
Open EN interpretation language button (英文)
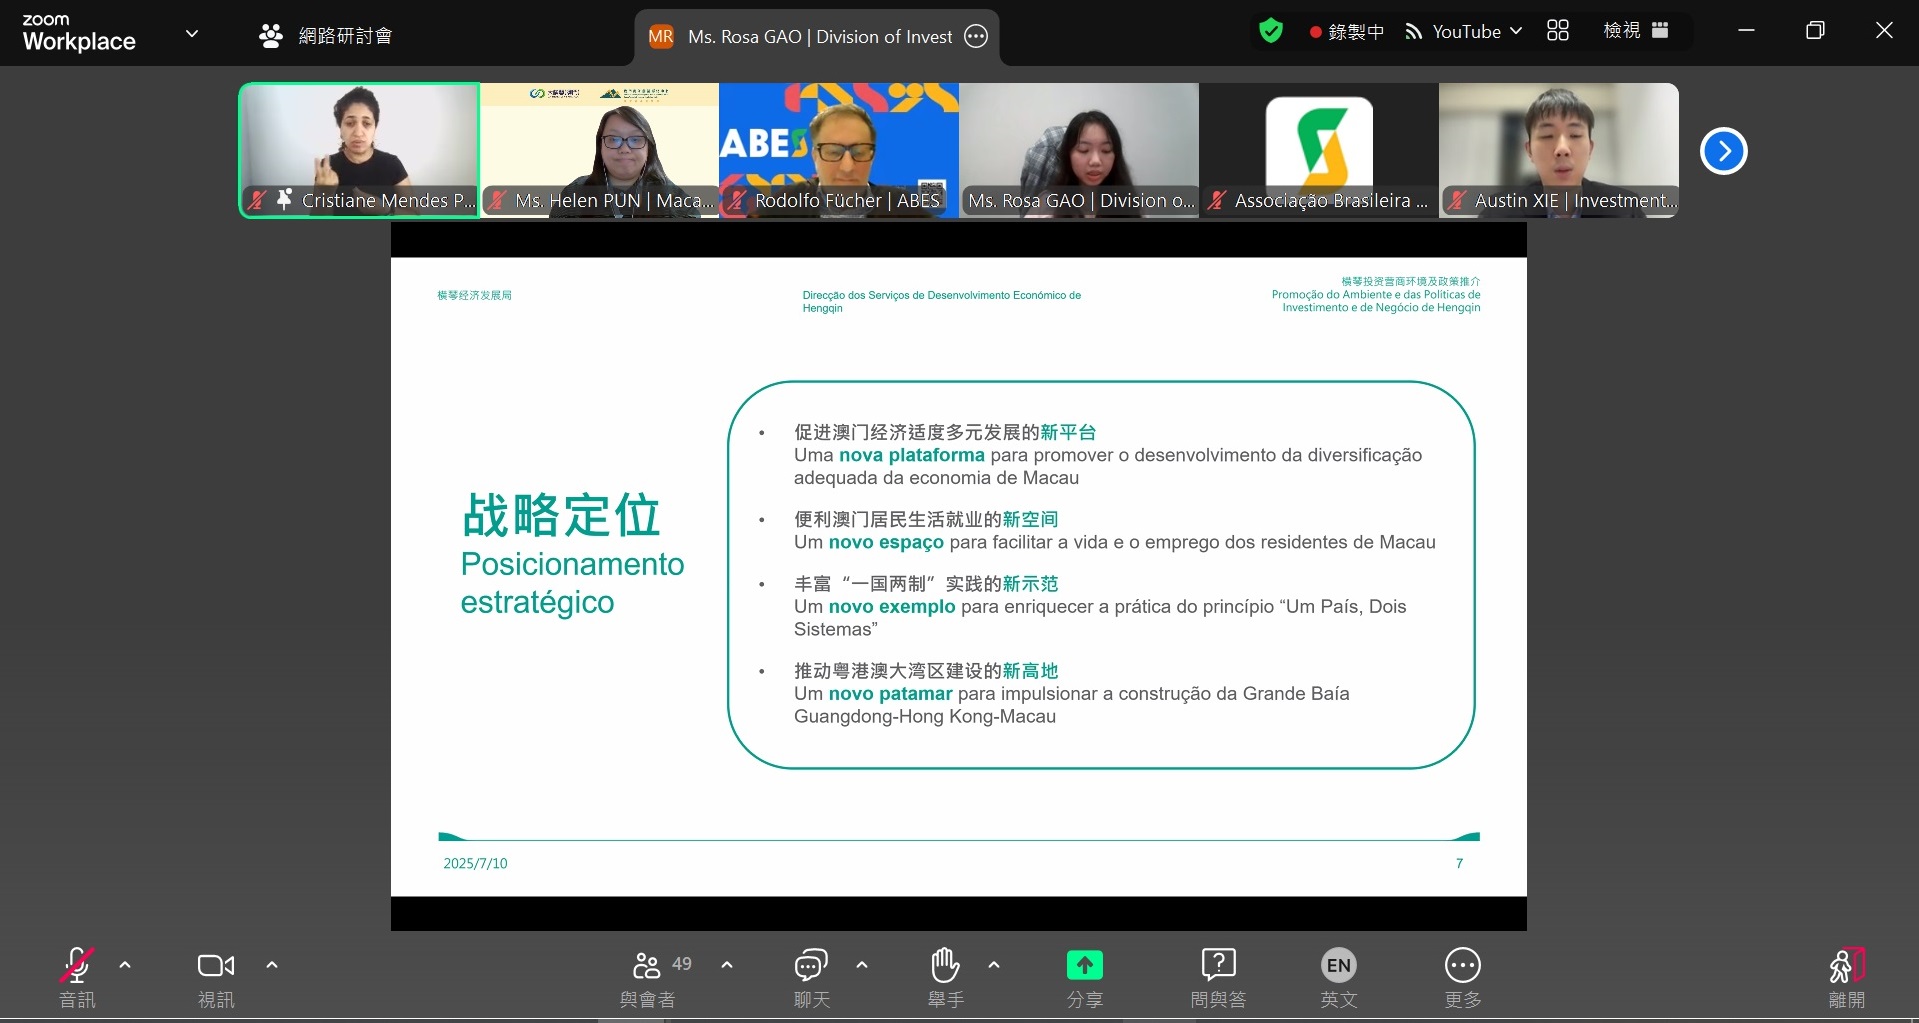[x=1339, y=977]
